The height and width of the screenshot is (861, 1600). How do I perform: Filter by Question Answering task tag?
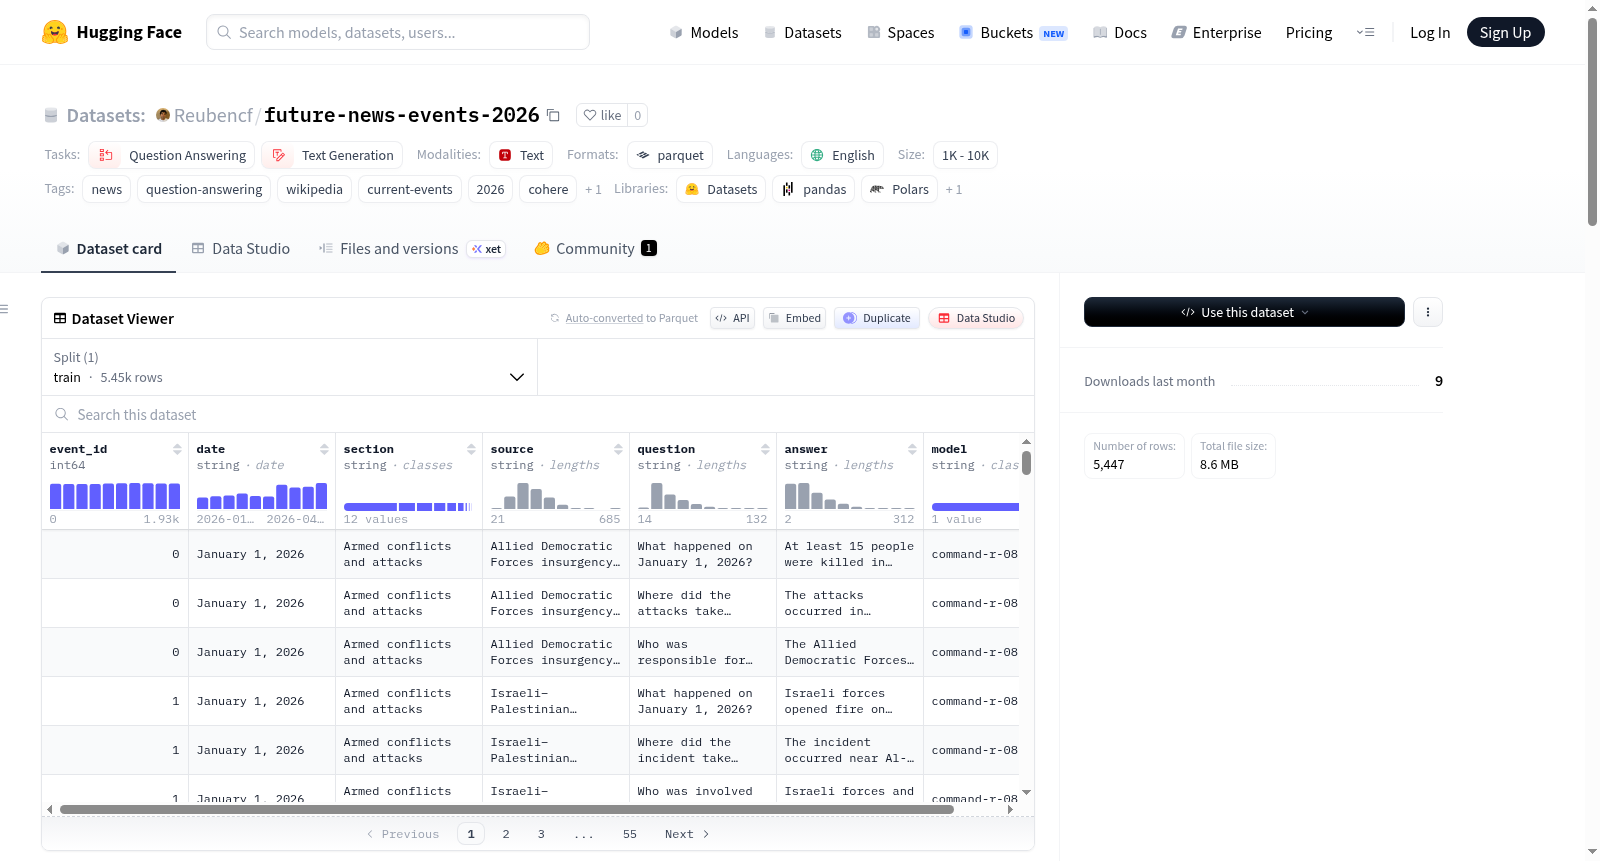point(172,155)
